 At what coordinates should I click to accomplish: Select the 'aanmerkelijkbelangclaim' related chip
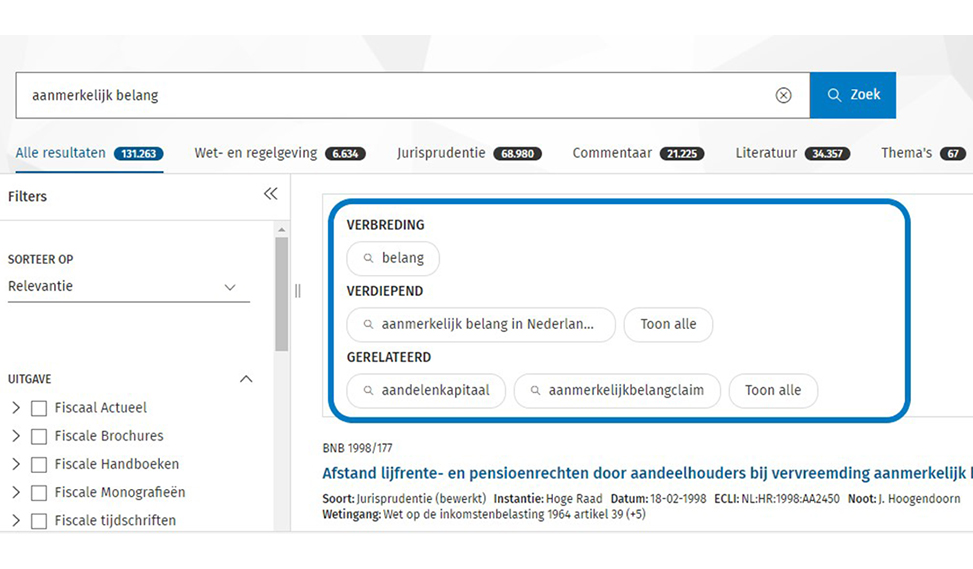(616, 390)
